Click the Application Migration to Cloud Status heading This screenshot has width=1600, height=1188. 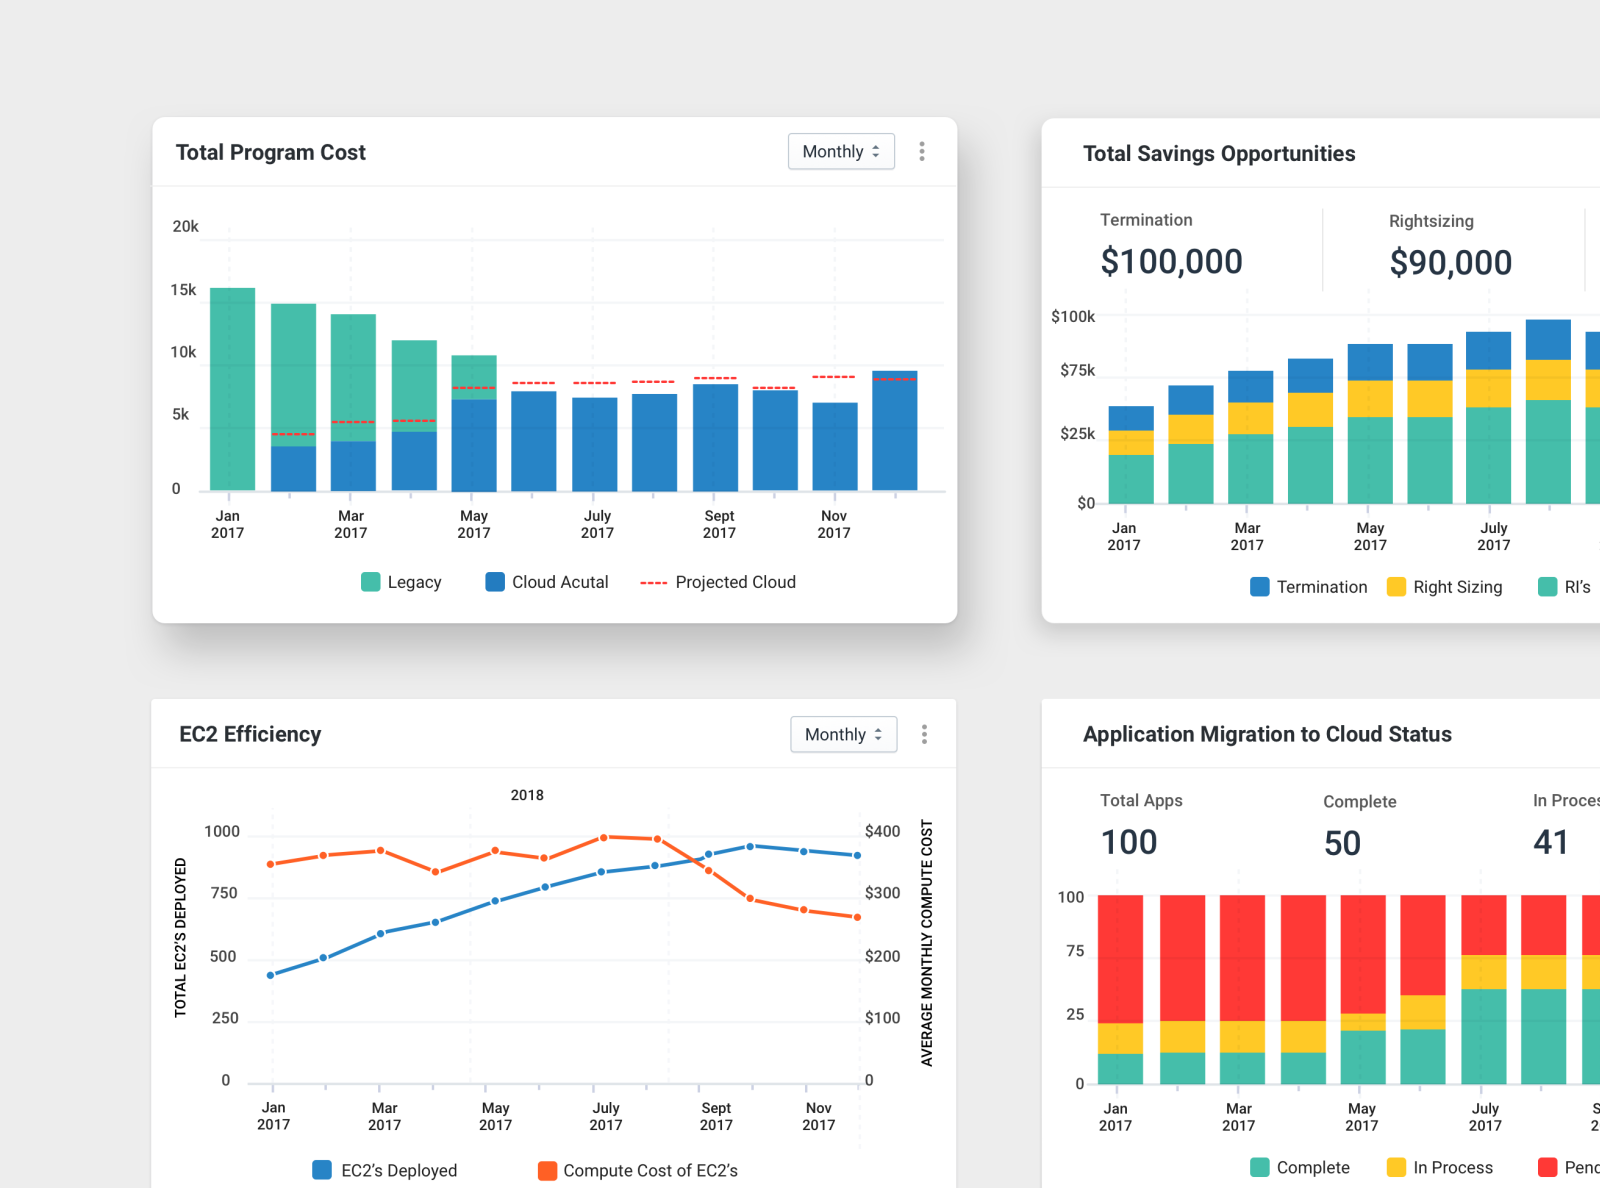click(1267, 734)
